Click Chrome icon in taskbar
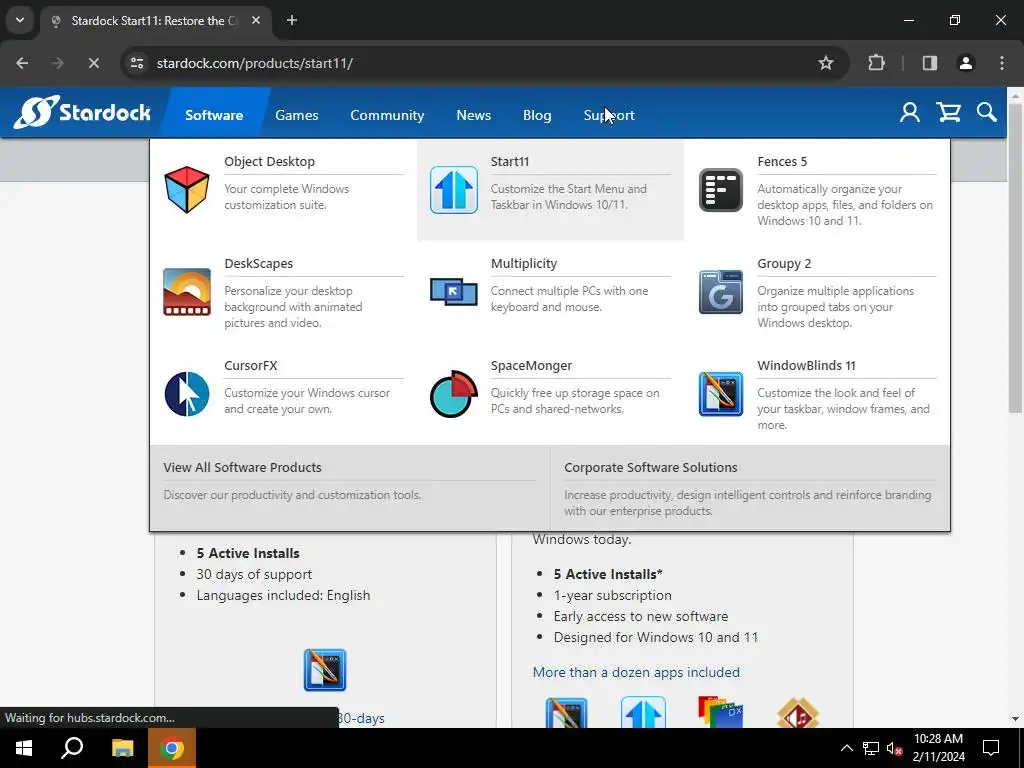 pos(172,748)
